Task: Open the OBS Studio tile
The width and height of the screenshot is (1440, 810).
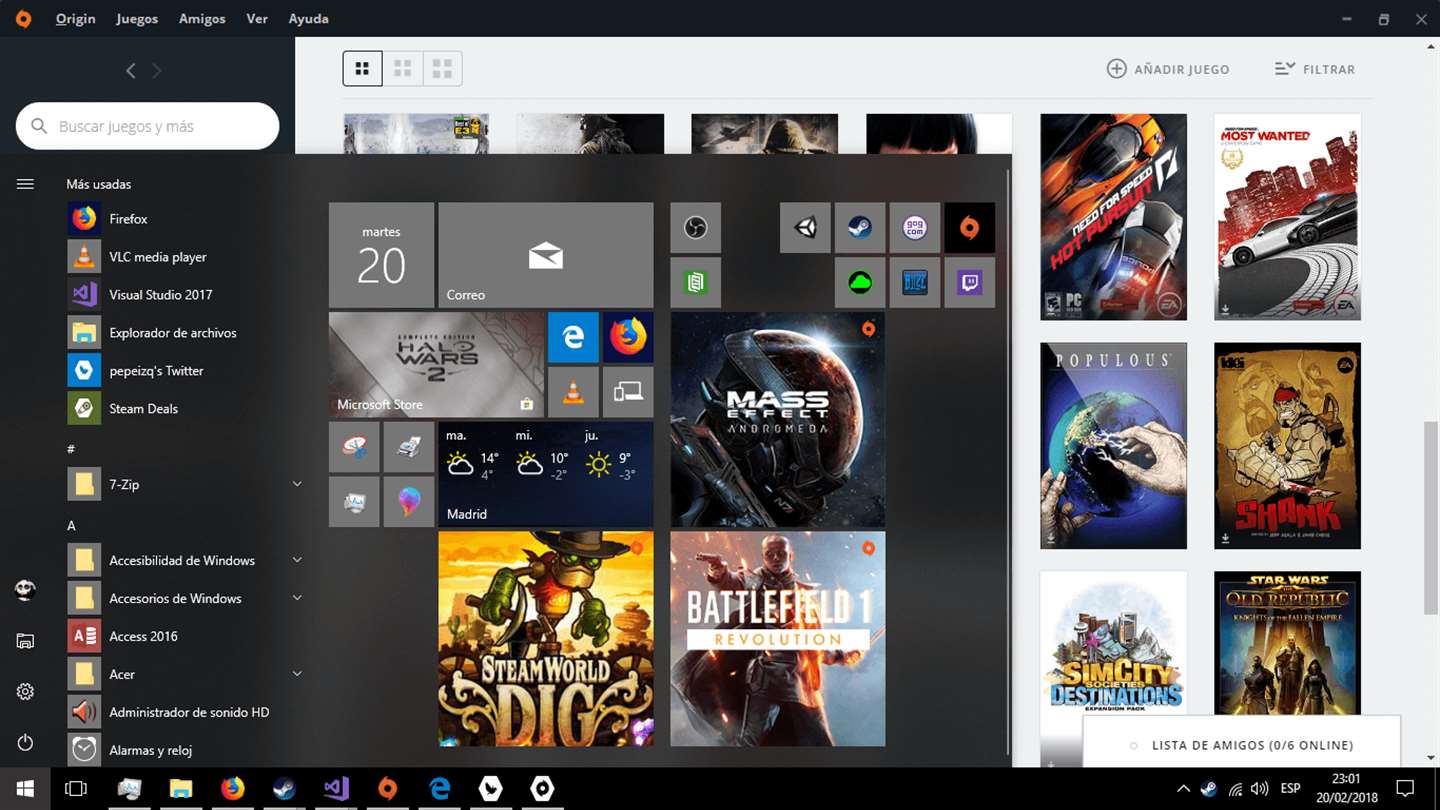Action: pos(695,228)
